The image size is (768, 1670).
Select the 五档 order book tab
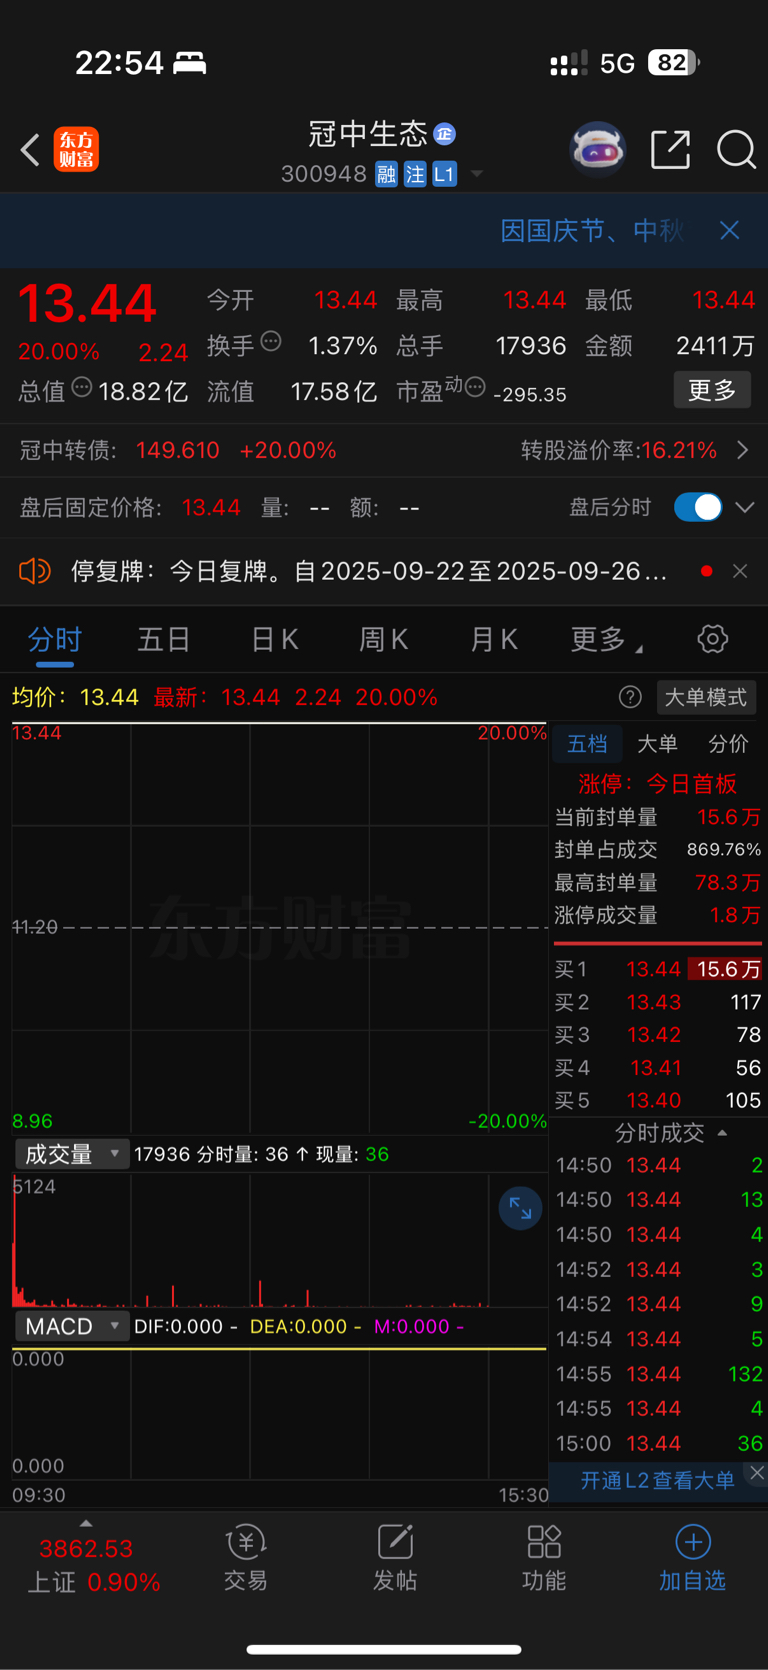587,744
